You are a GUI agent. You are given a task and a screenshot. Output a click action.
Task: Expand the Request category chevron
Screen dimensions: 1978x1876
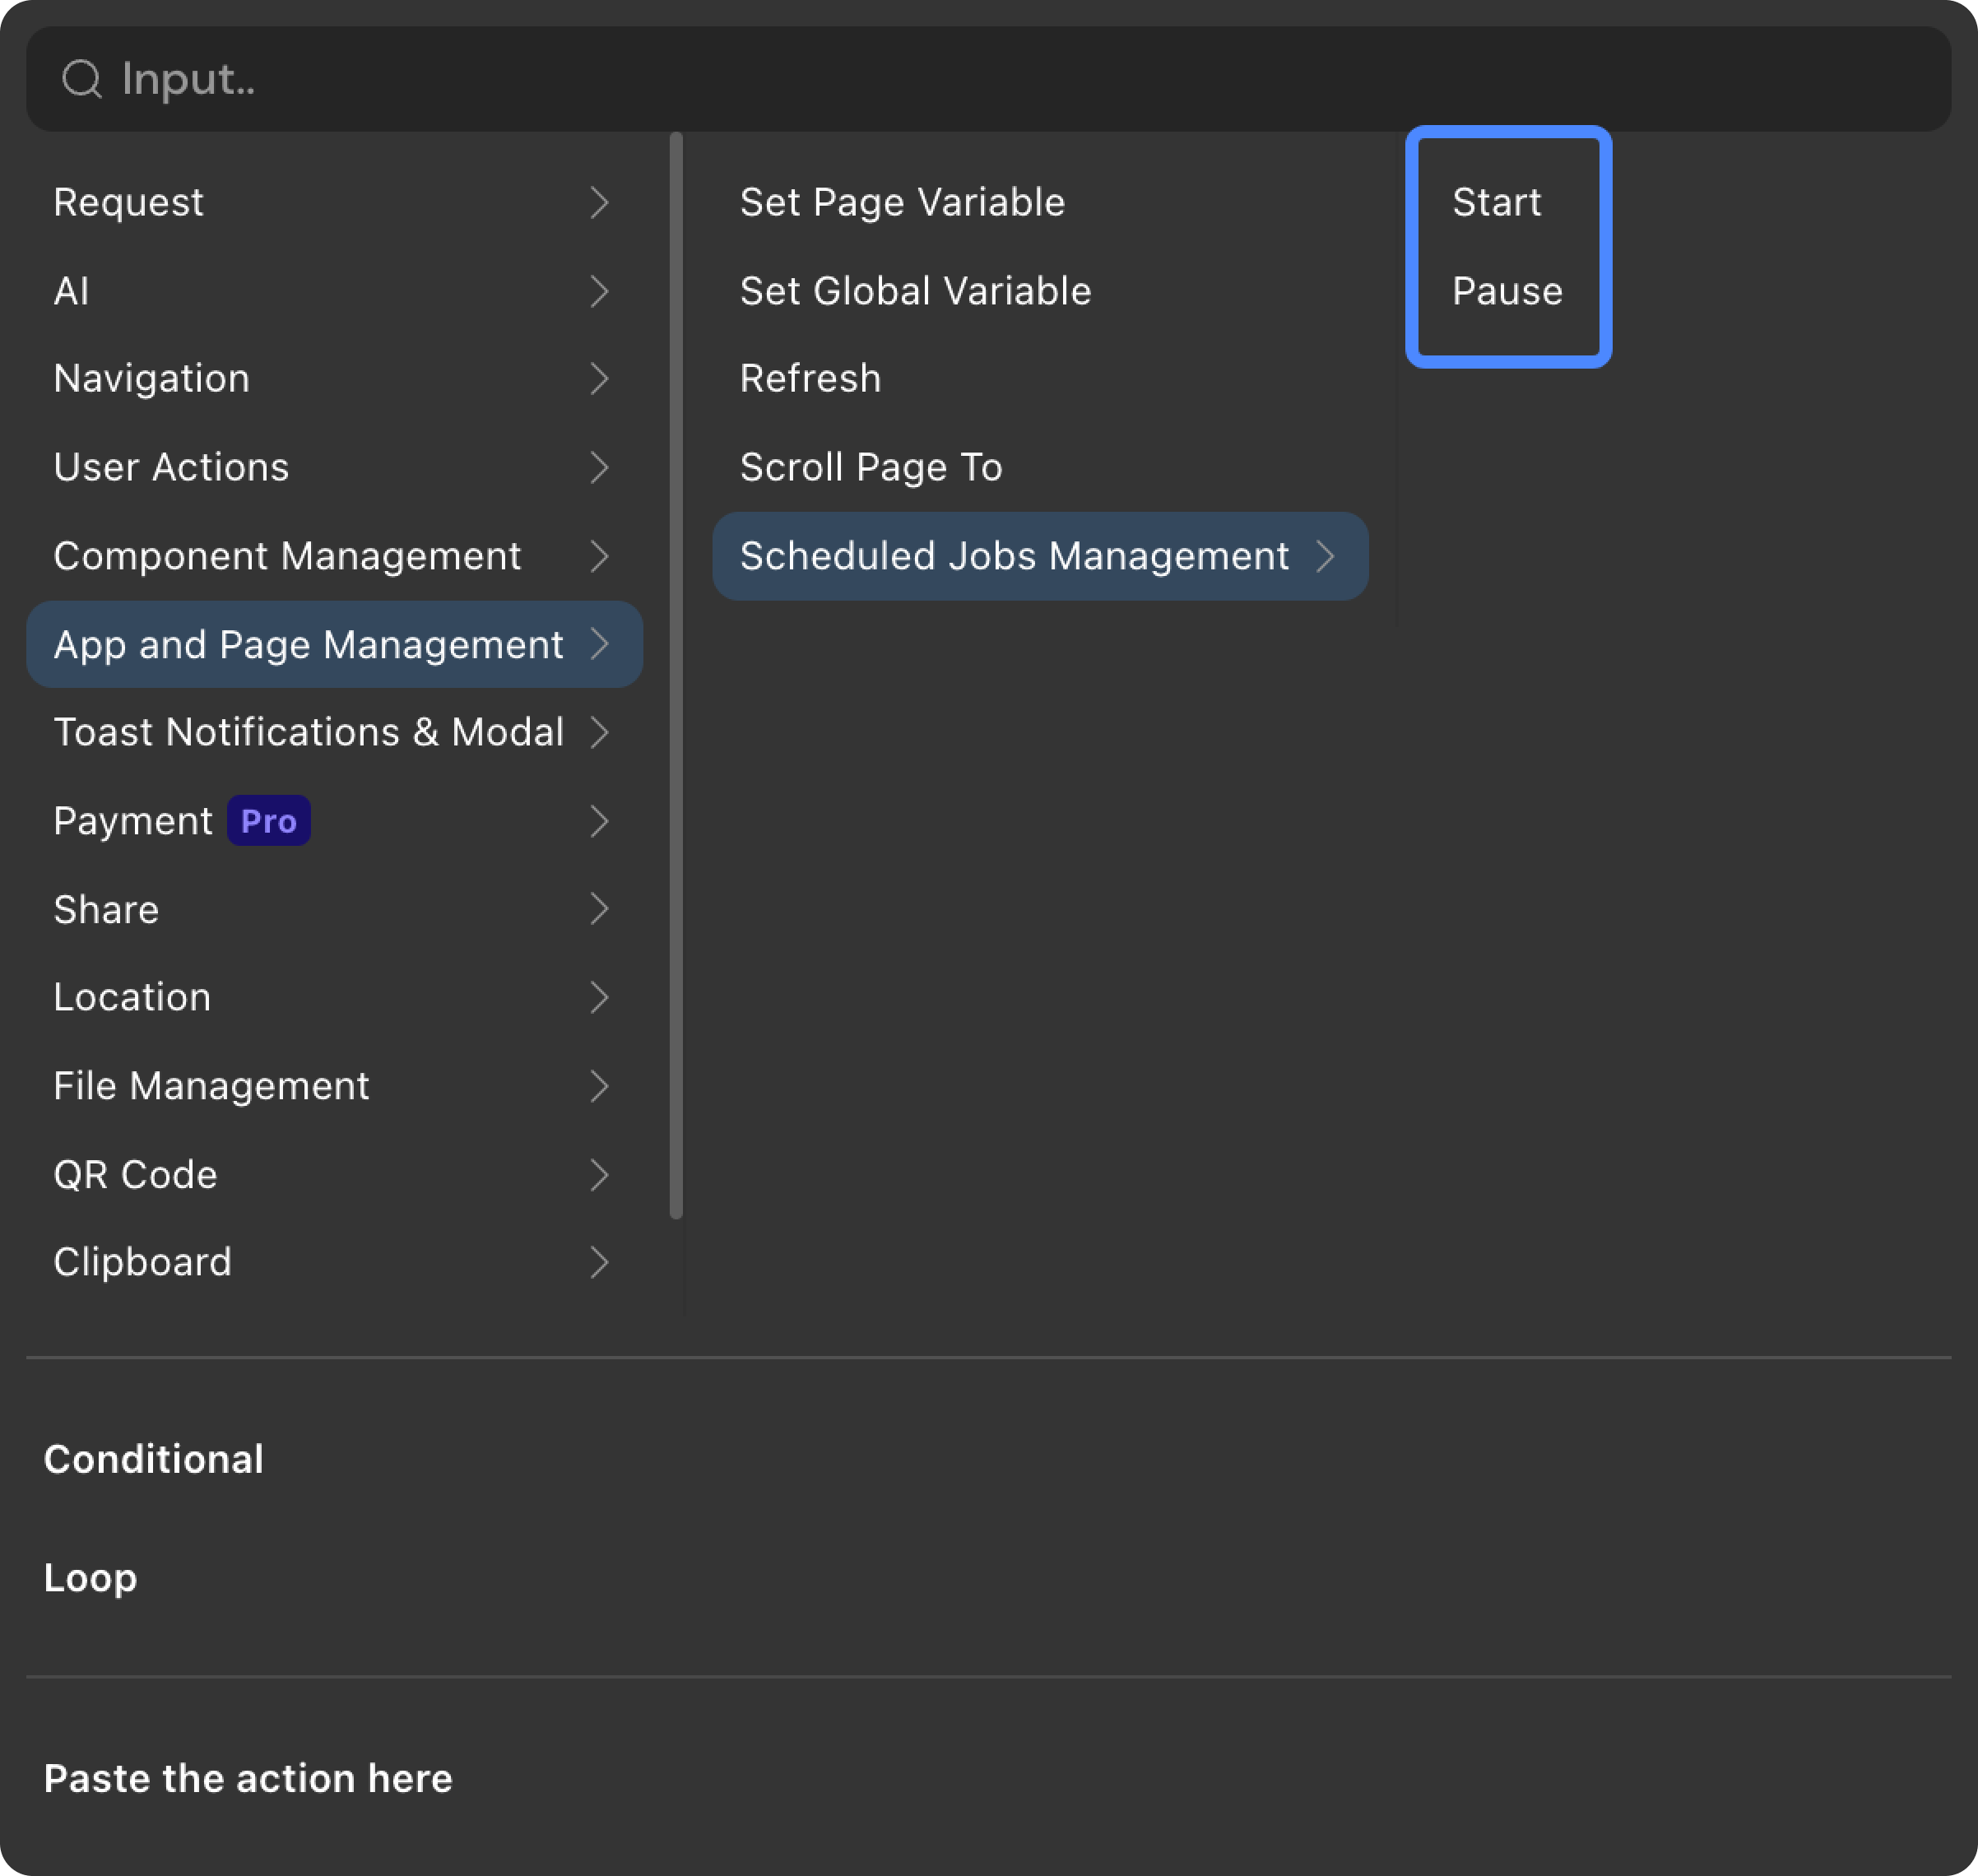[599, 203]
